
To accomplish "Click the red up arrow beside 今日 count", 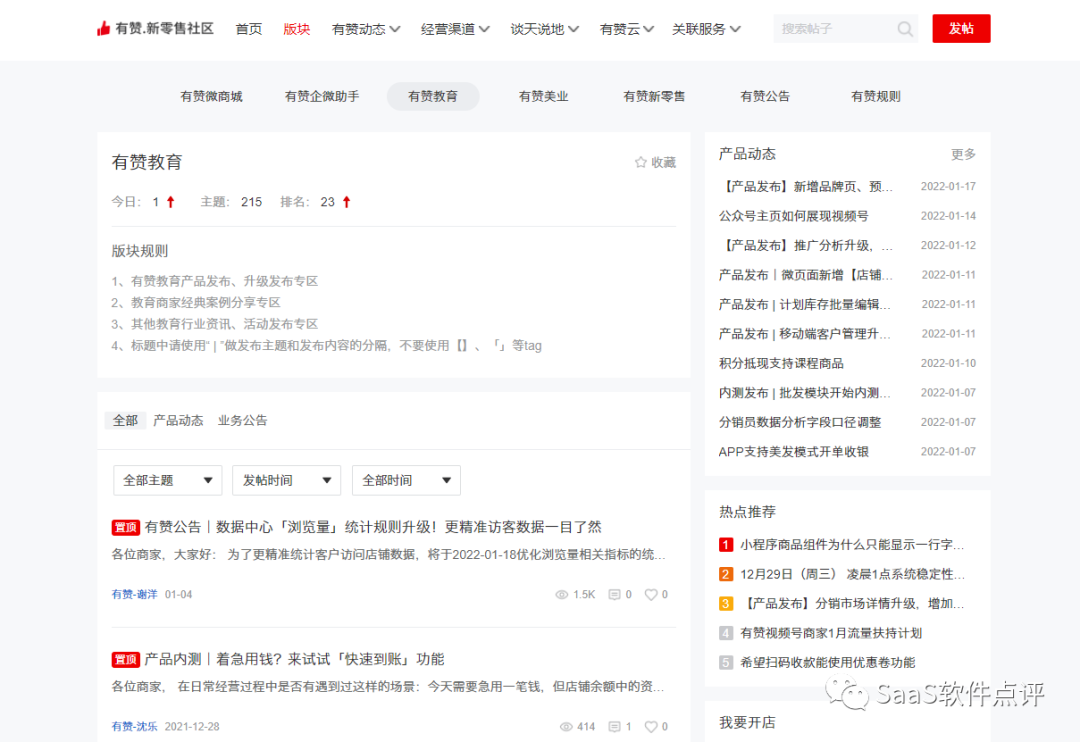I will [171, 202].
